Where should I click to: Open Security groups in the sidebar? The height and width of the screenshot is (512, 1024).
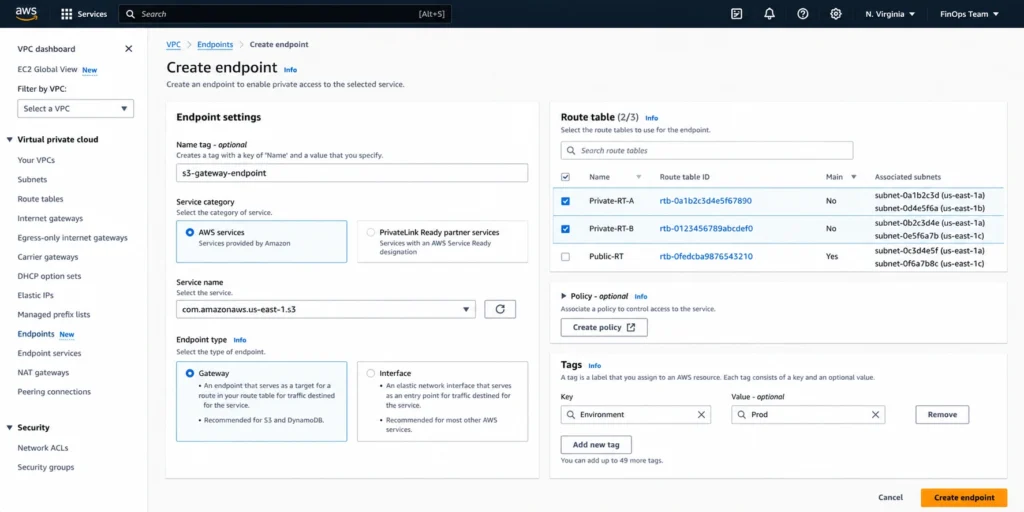46,468
